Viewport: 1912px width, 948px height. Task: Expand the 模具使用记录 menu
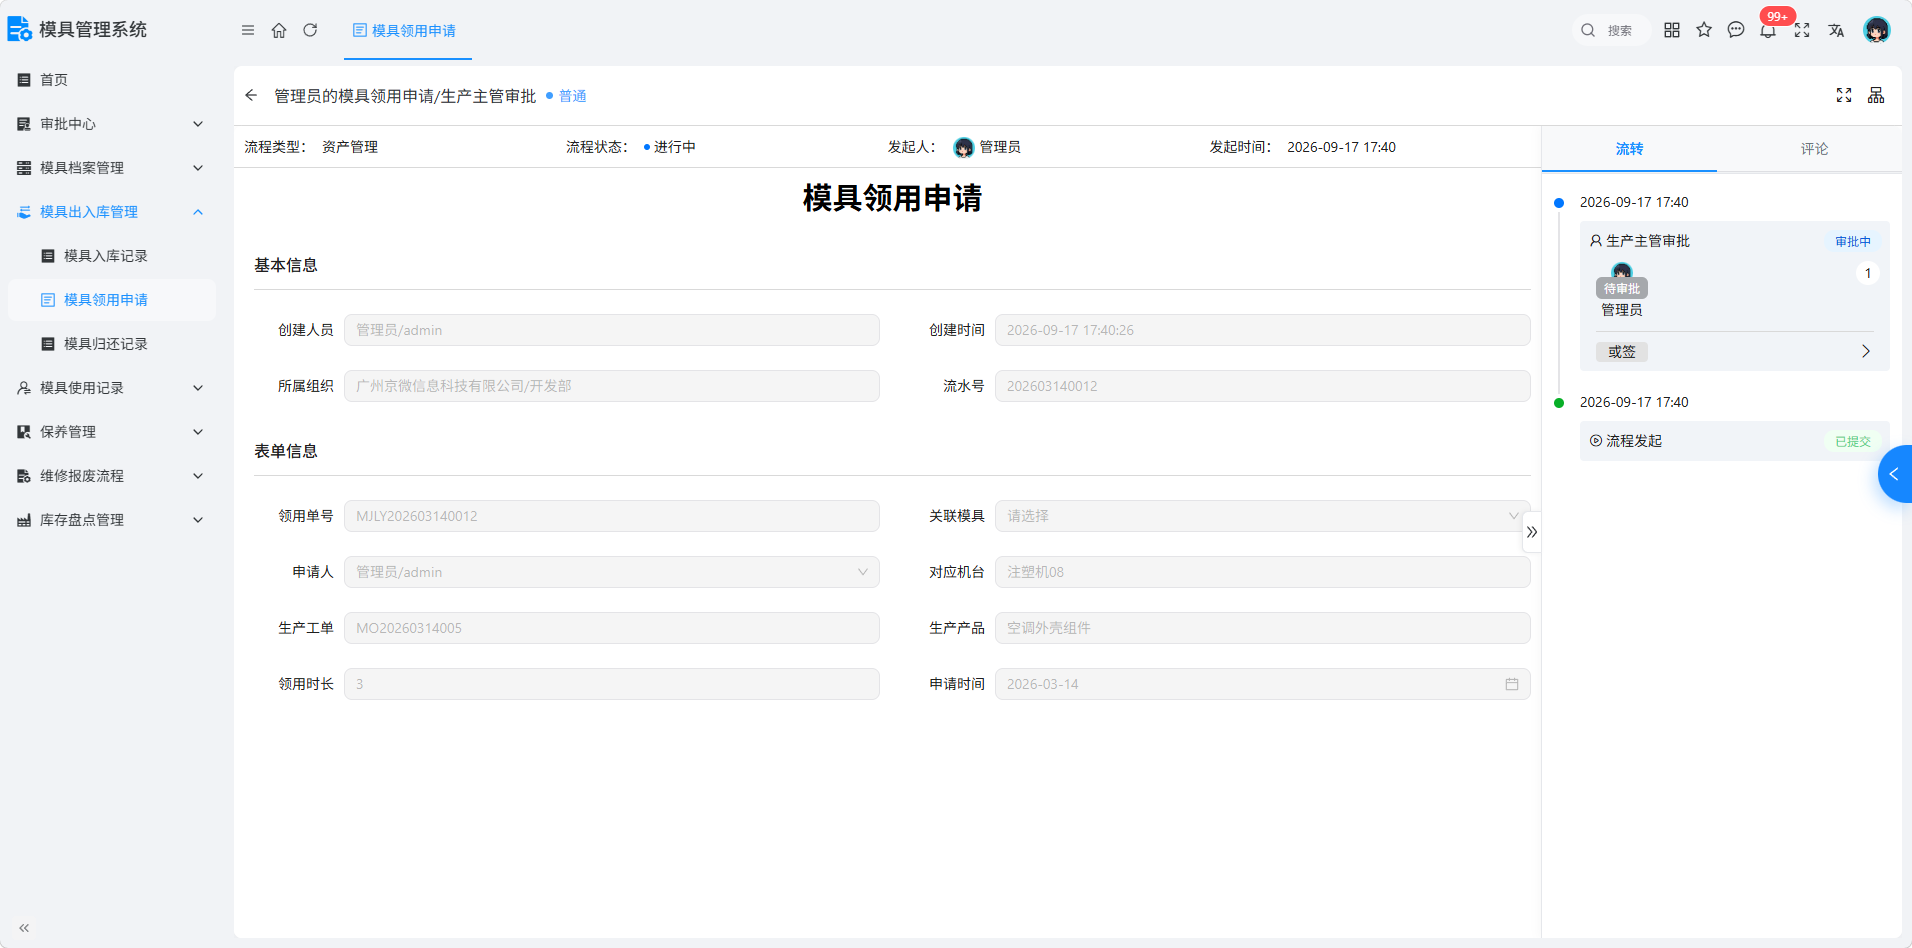[x=111, y=388]
